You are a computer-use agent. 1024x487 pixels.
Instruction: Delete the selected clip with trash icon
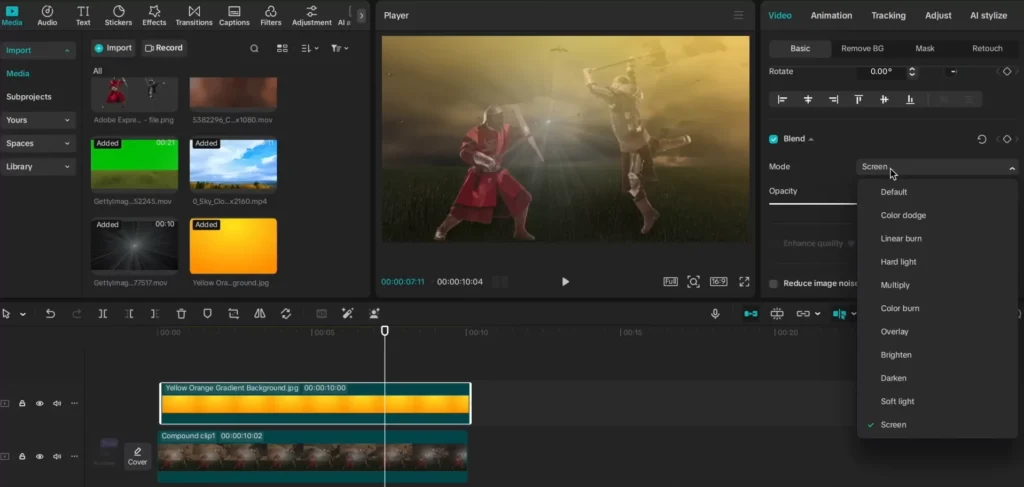pos(182,314)
